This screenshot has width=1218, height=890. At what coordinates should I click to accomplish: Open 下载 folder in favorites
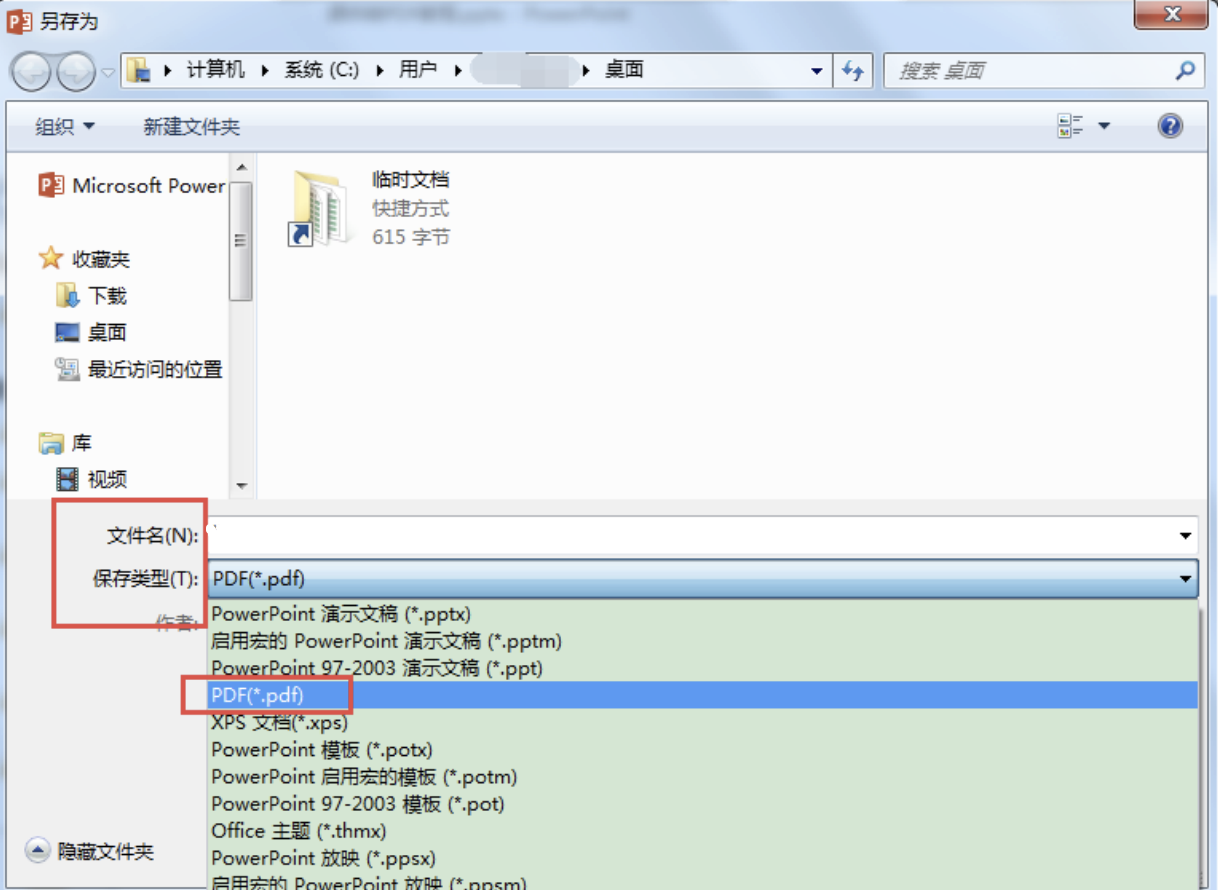(107, 296)
